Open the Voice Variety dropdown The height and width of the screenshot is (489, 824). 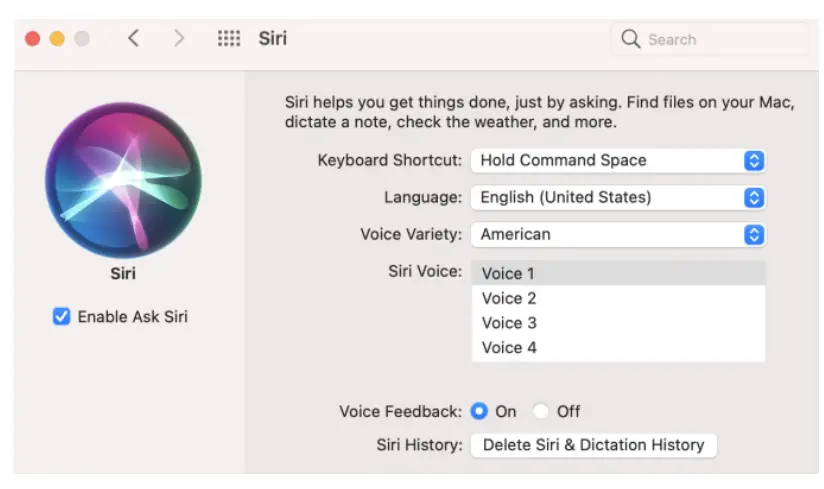[x=618, y=234]
